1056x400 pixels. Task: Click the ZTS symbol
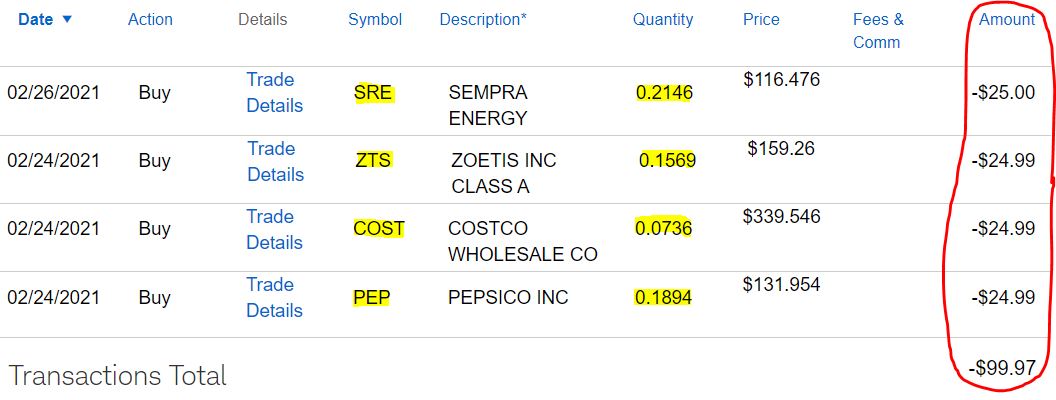[x=373, y=160]
